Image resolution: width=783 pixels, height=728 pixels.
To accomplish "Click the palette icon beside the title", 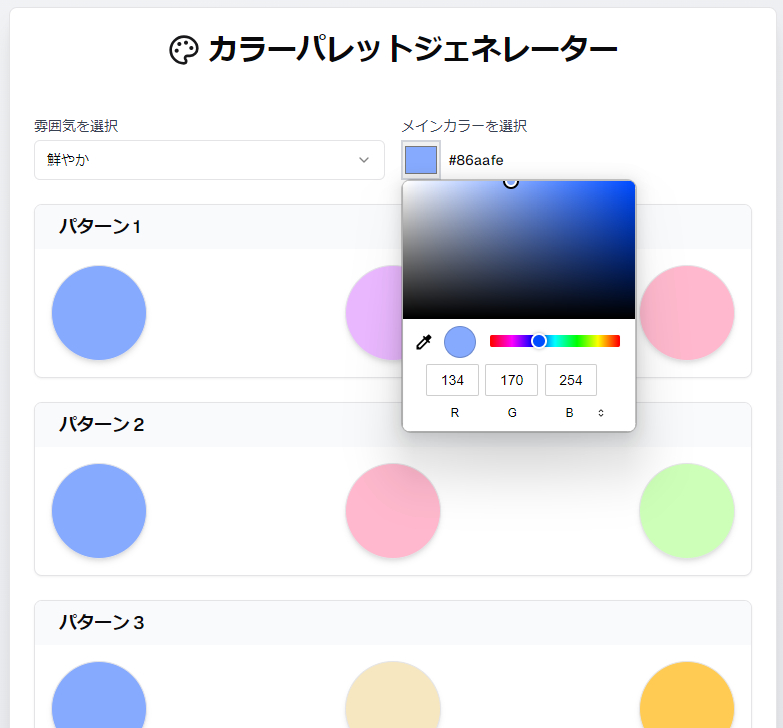I will tap(184, 50).
